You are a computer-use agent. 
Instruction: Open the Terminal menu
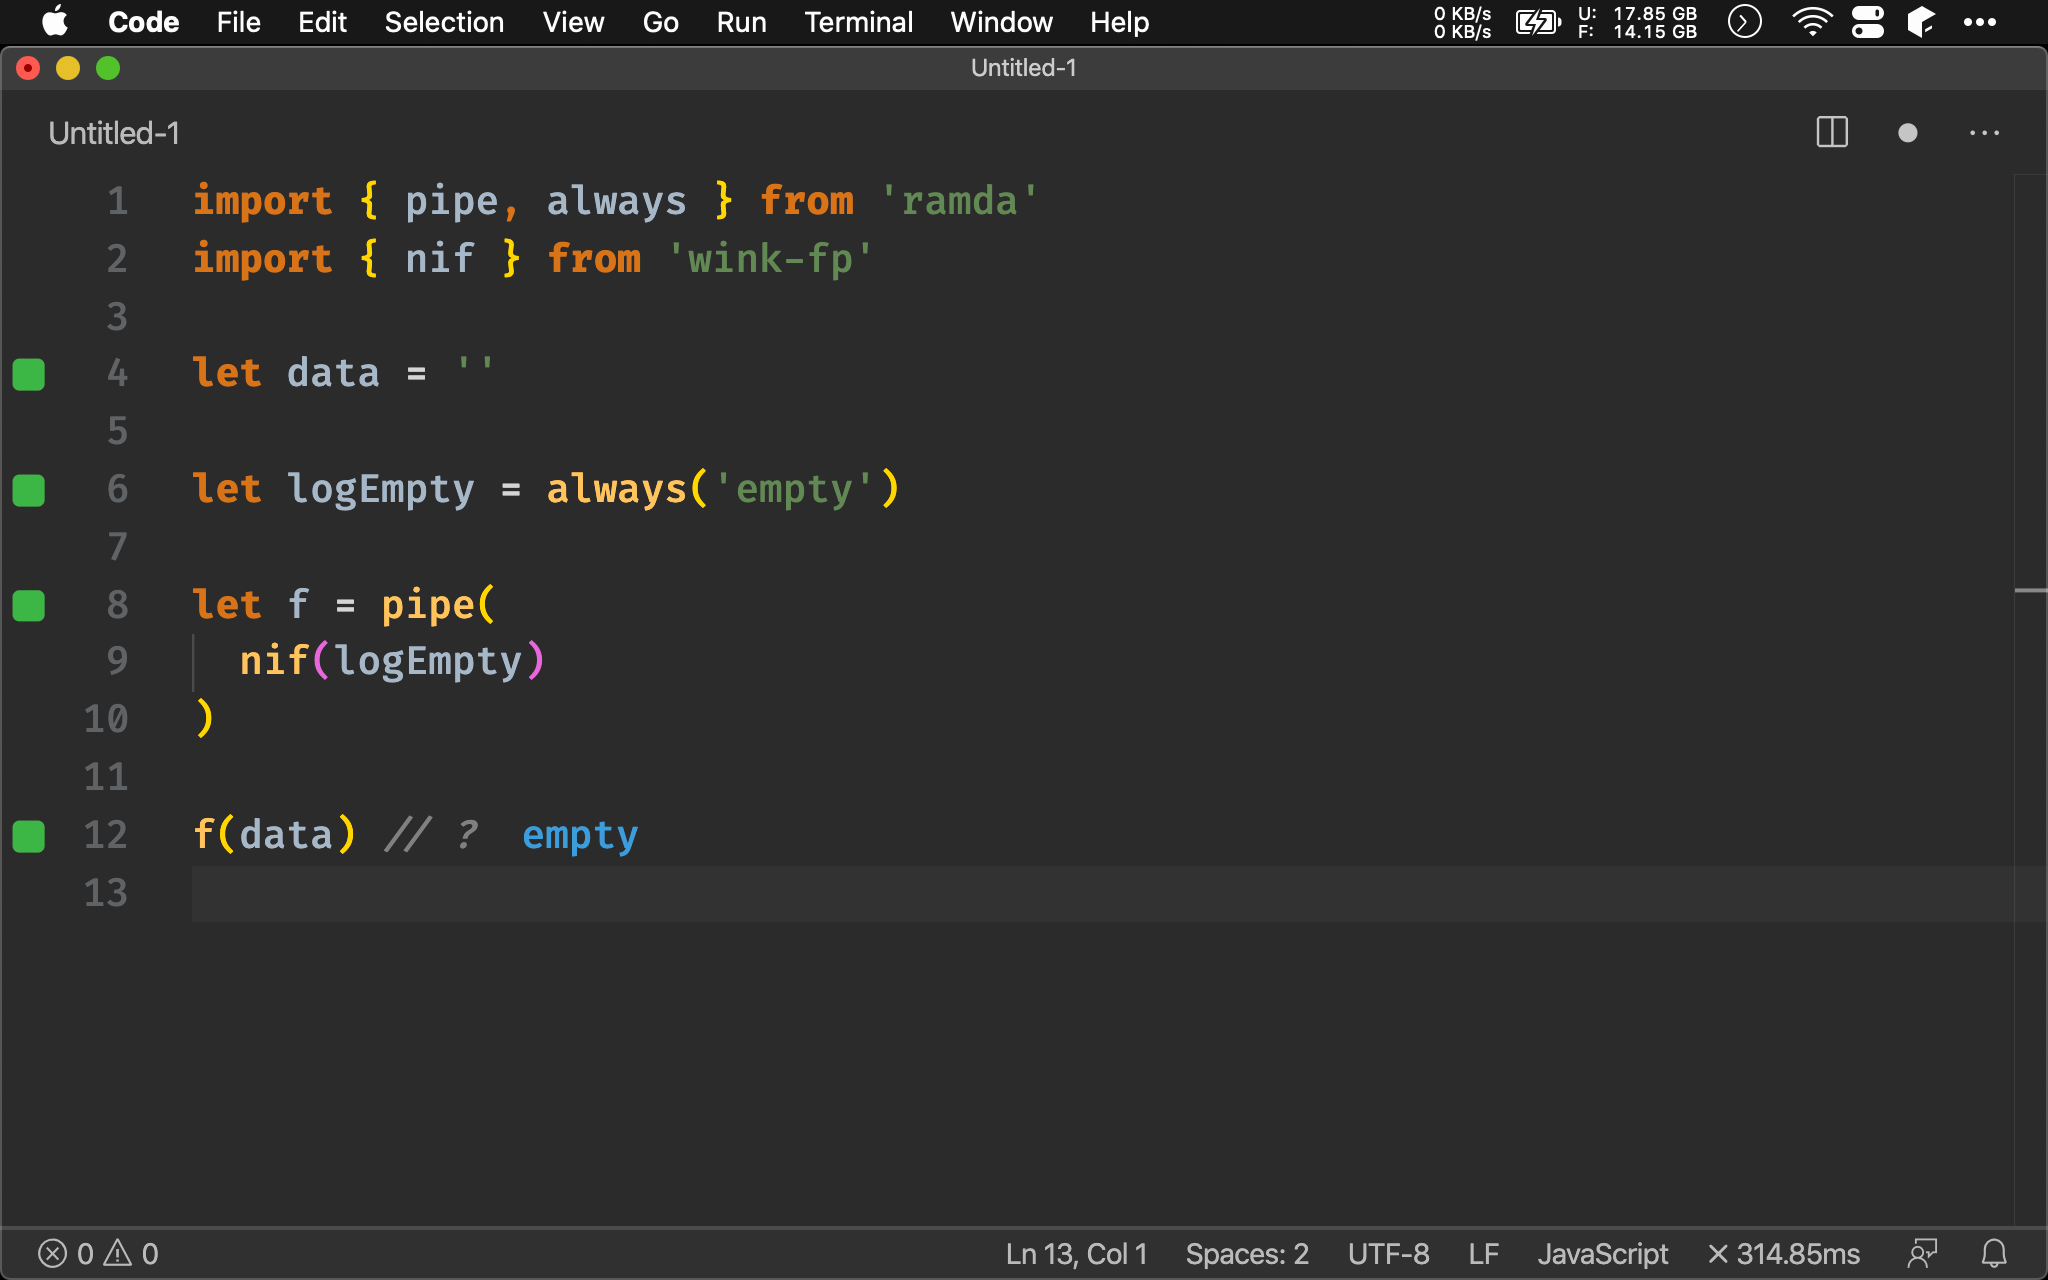858,22
